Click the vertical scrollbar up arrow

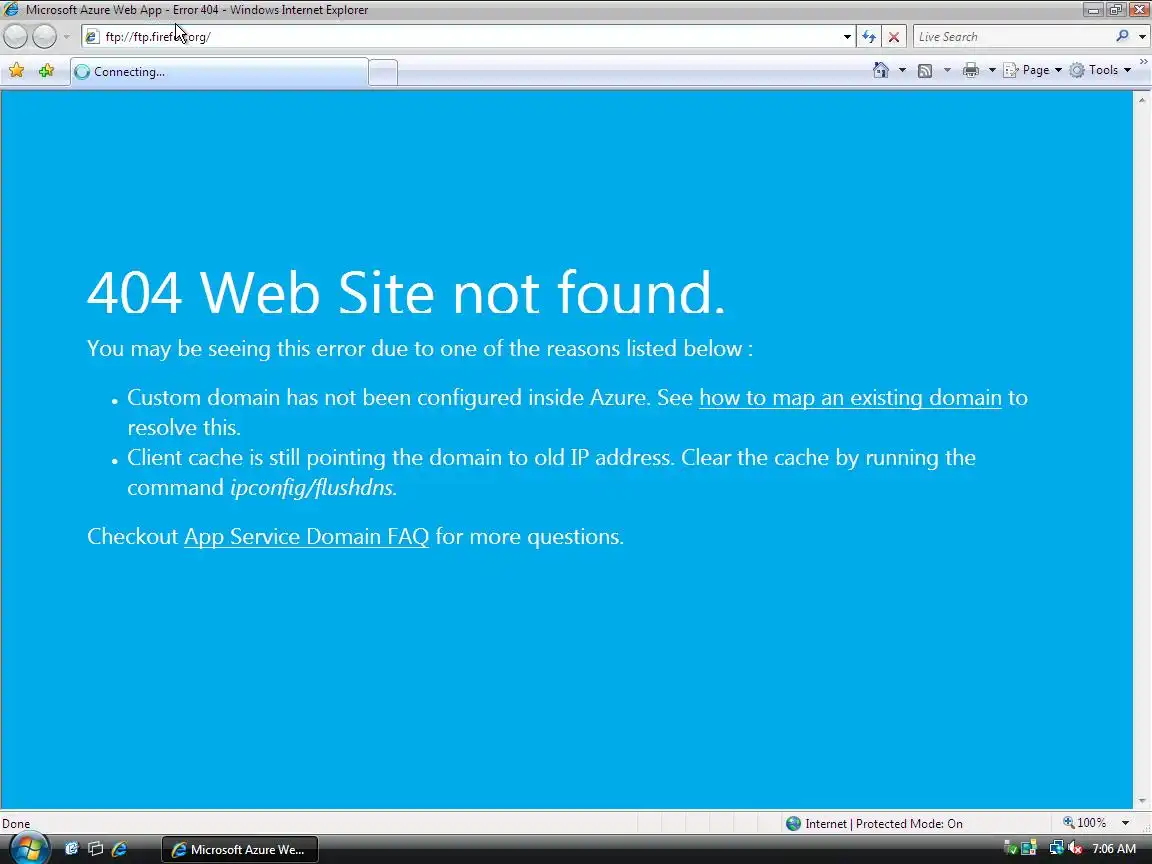(x=1142, y=99)
